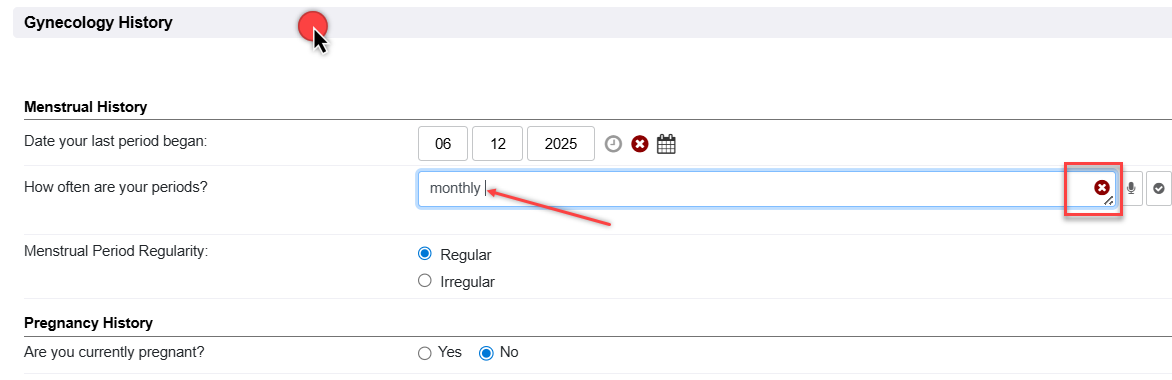Click the Pregnancy History section heading
The height and width of the screenshot is (380, 1172).
click(x=88, y=323)
